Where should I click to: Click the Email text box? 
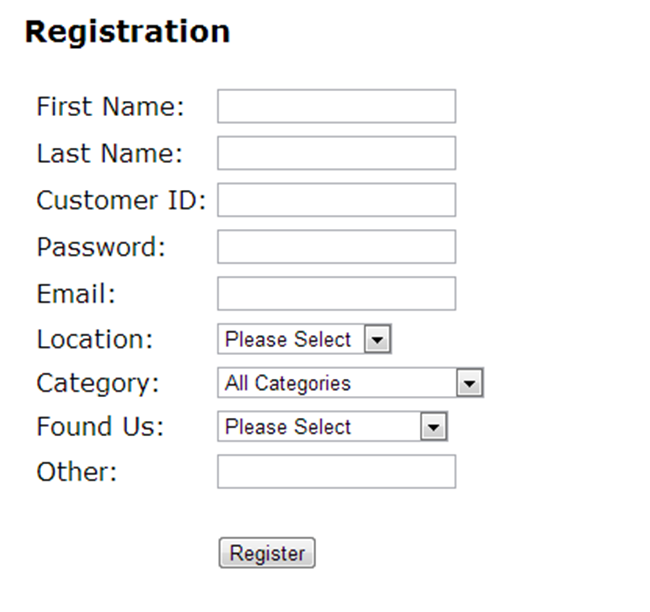coord(336,293)
